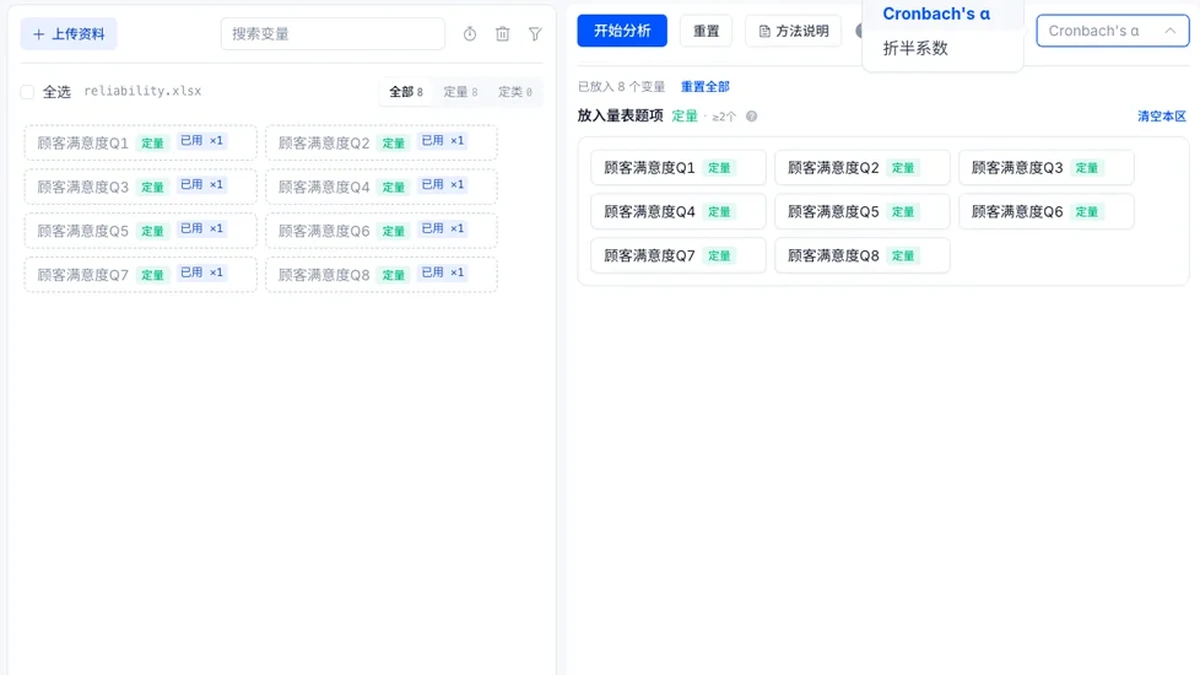Click 顾客满意度Q6 chip in the scale items box
Screen dimensions: 1200x675
tap(1046, 212)
